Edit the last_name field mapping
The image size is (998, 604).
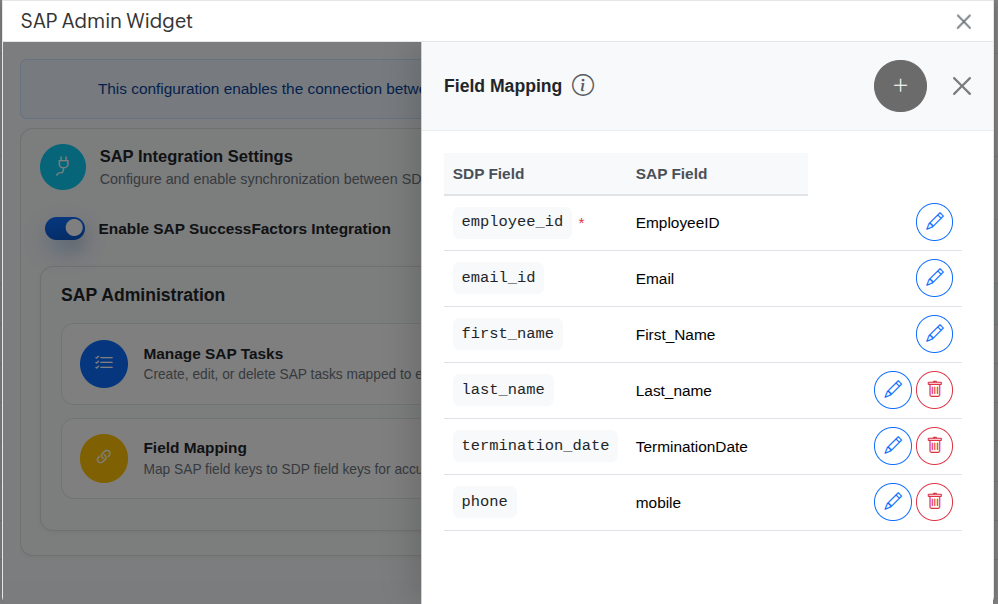click(892, 390)
